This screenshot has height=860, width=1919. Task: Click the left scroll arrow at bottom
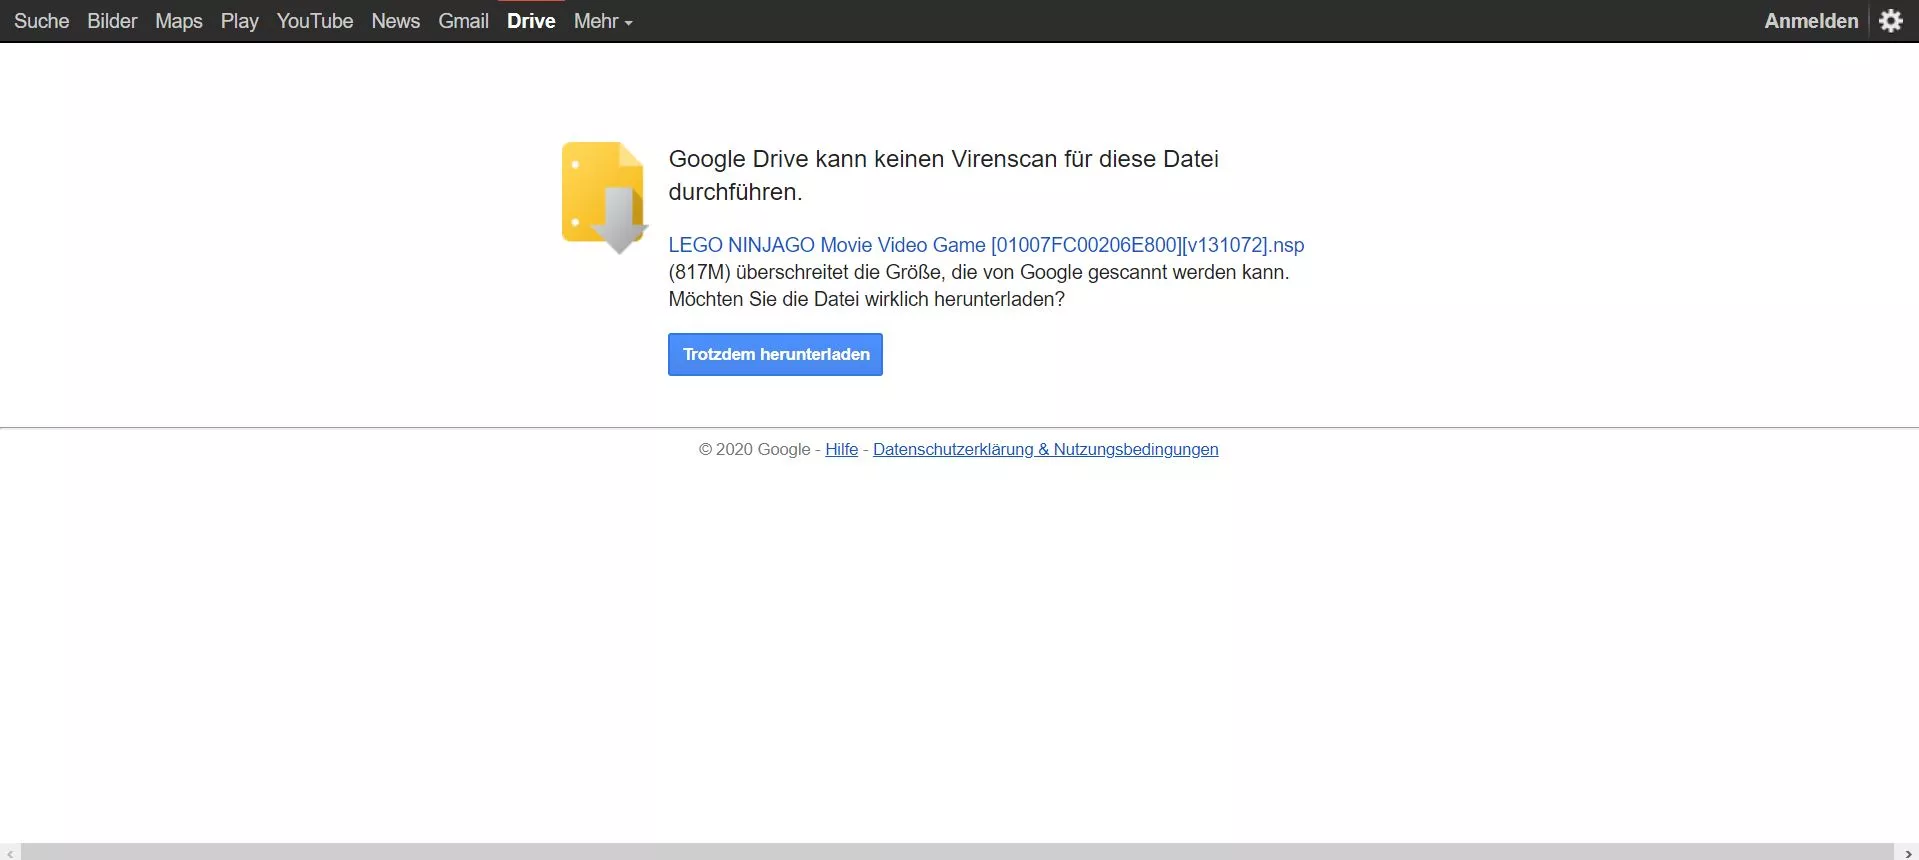tap(10, 852)
